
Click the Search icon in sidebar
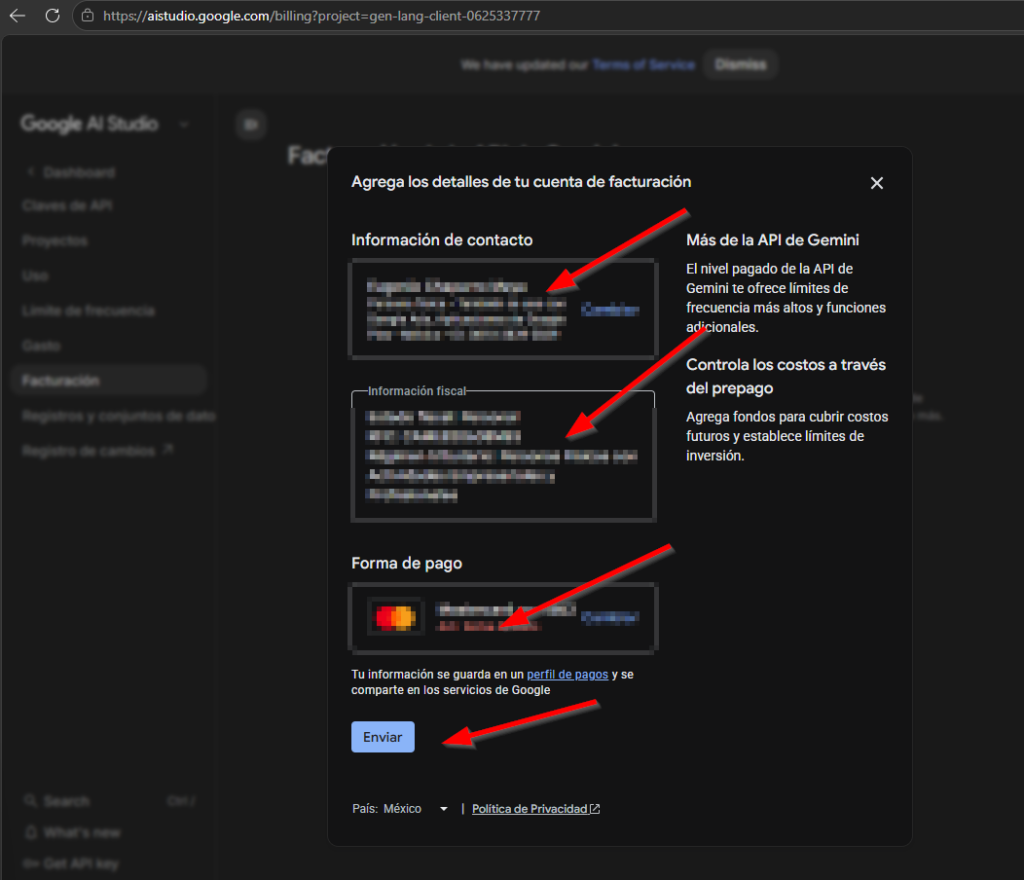point(30,801)
